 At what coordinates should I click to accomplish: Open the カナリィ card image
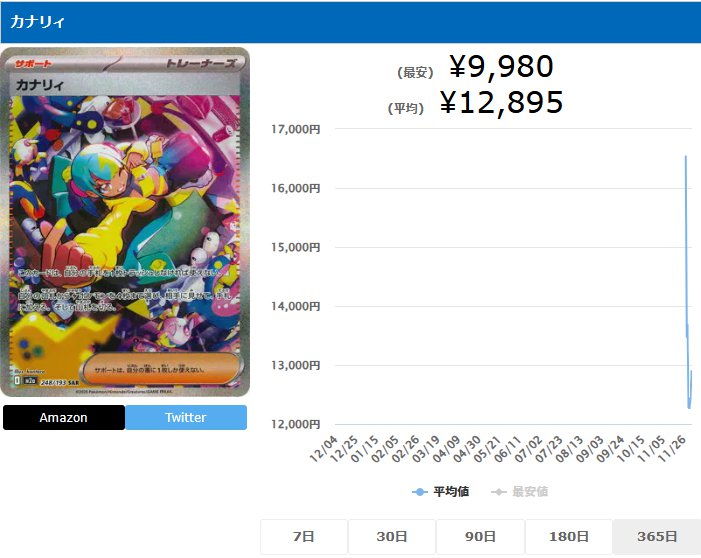click(x=125, y=222)
